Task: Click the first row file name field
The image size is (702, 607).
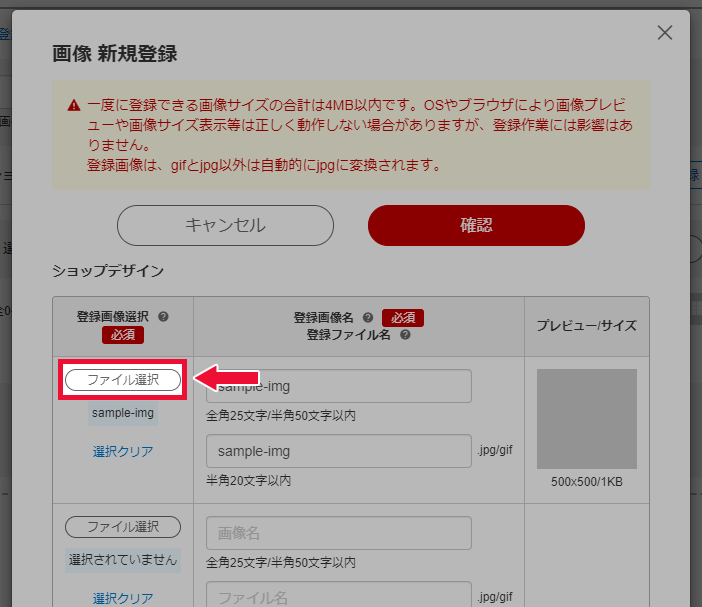Action: click(338, 451)
